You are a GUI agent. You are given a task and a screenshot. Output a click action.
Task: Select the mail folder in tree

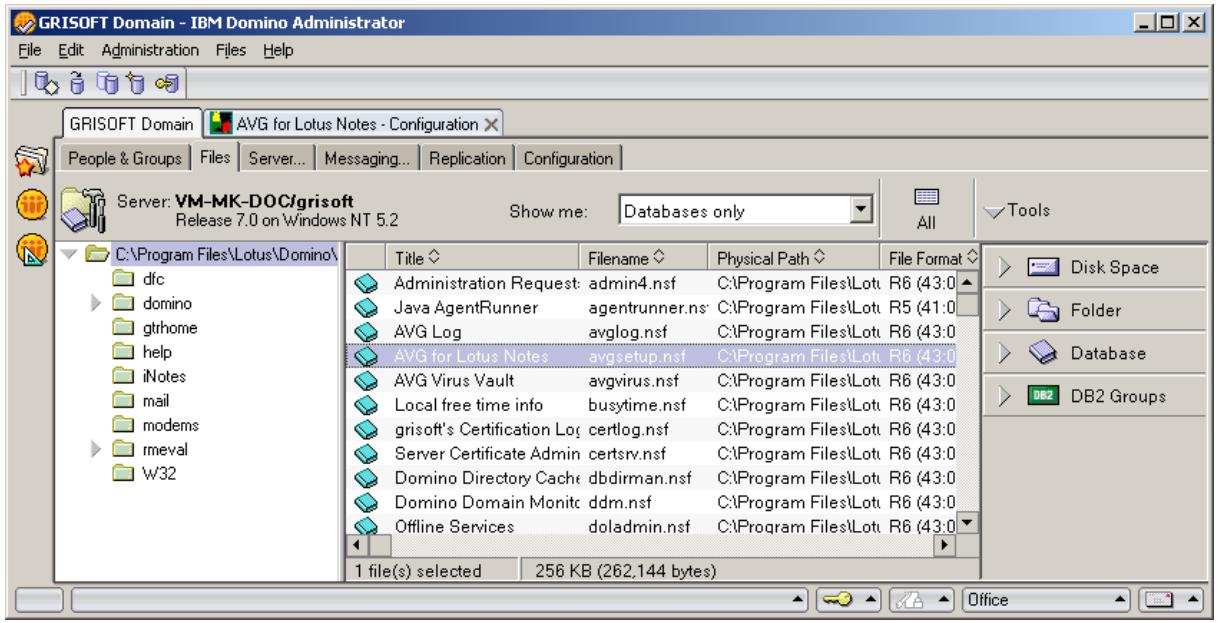click(x=156, y=401)
